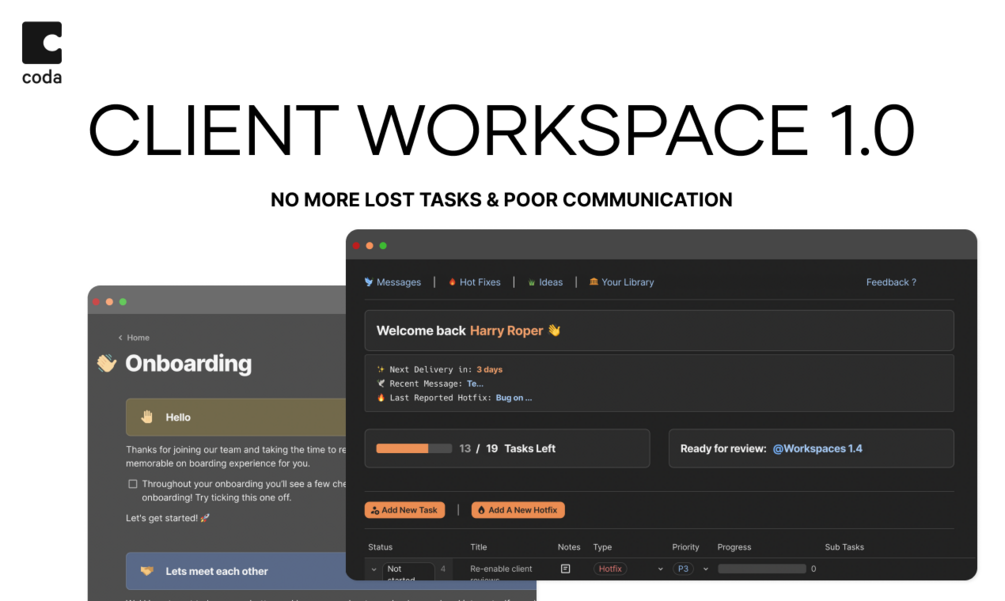1005x601 pixels.
Task: Open notes icon in Re-enable client row
Action: 565,569
